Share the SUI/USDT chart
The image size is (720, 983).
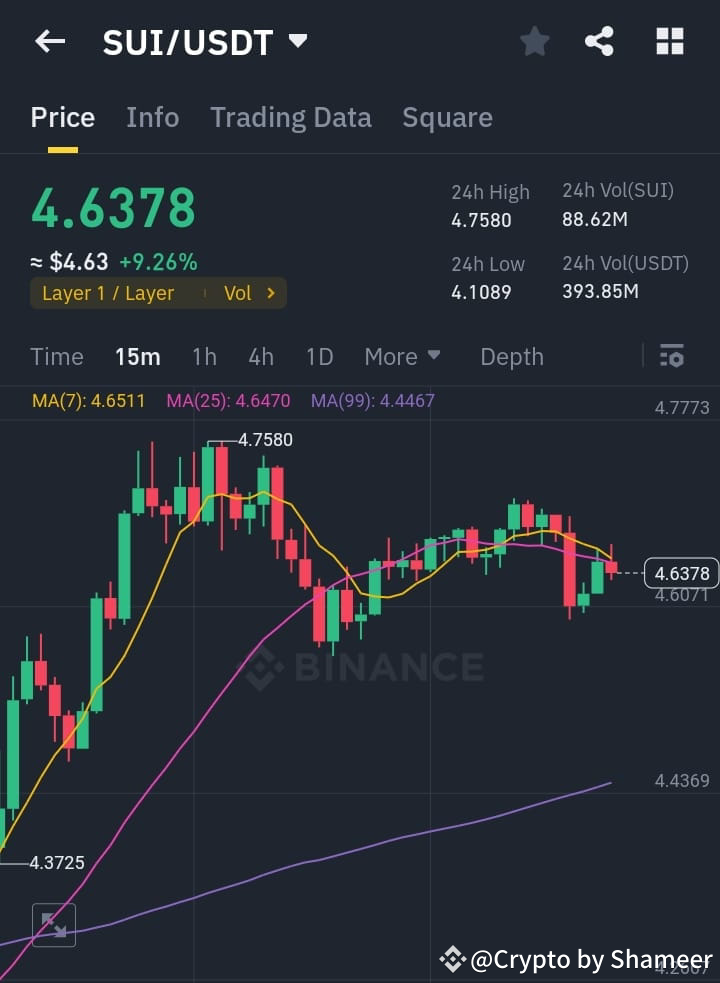coord(599,42)
